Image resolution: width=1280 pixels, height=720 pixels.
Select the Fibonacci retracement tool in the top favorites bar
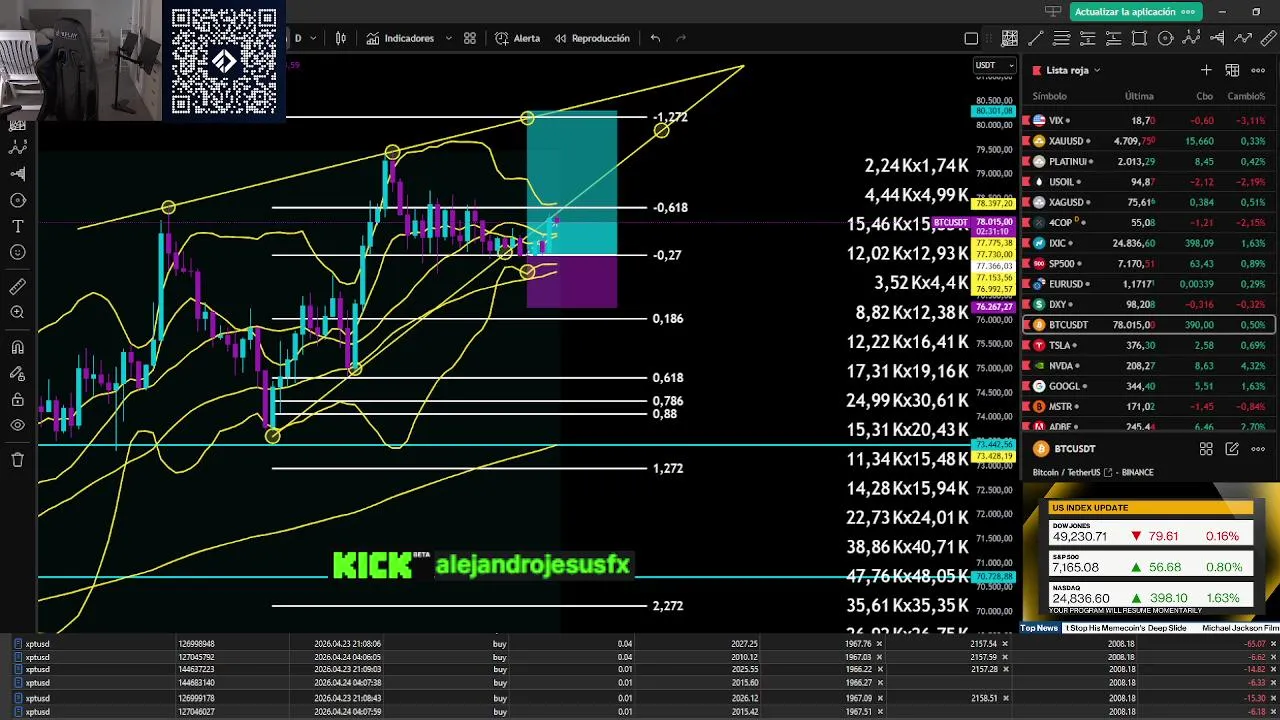1061,39
